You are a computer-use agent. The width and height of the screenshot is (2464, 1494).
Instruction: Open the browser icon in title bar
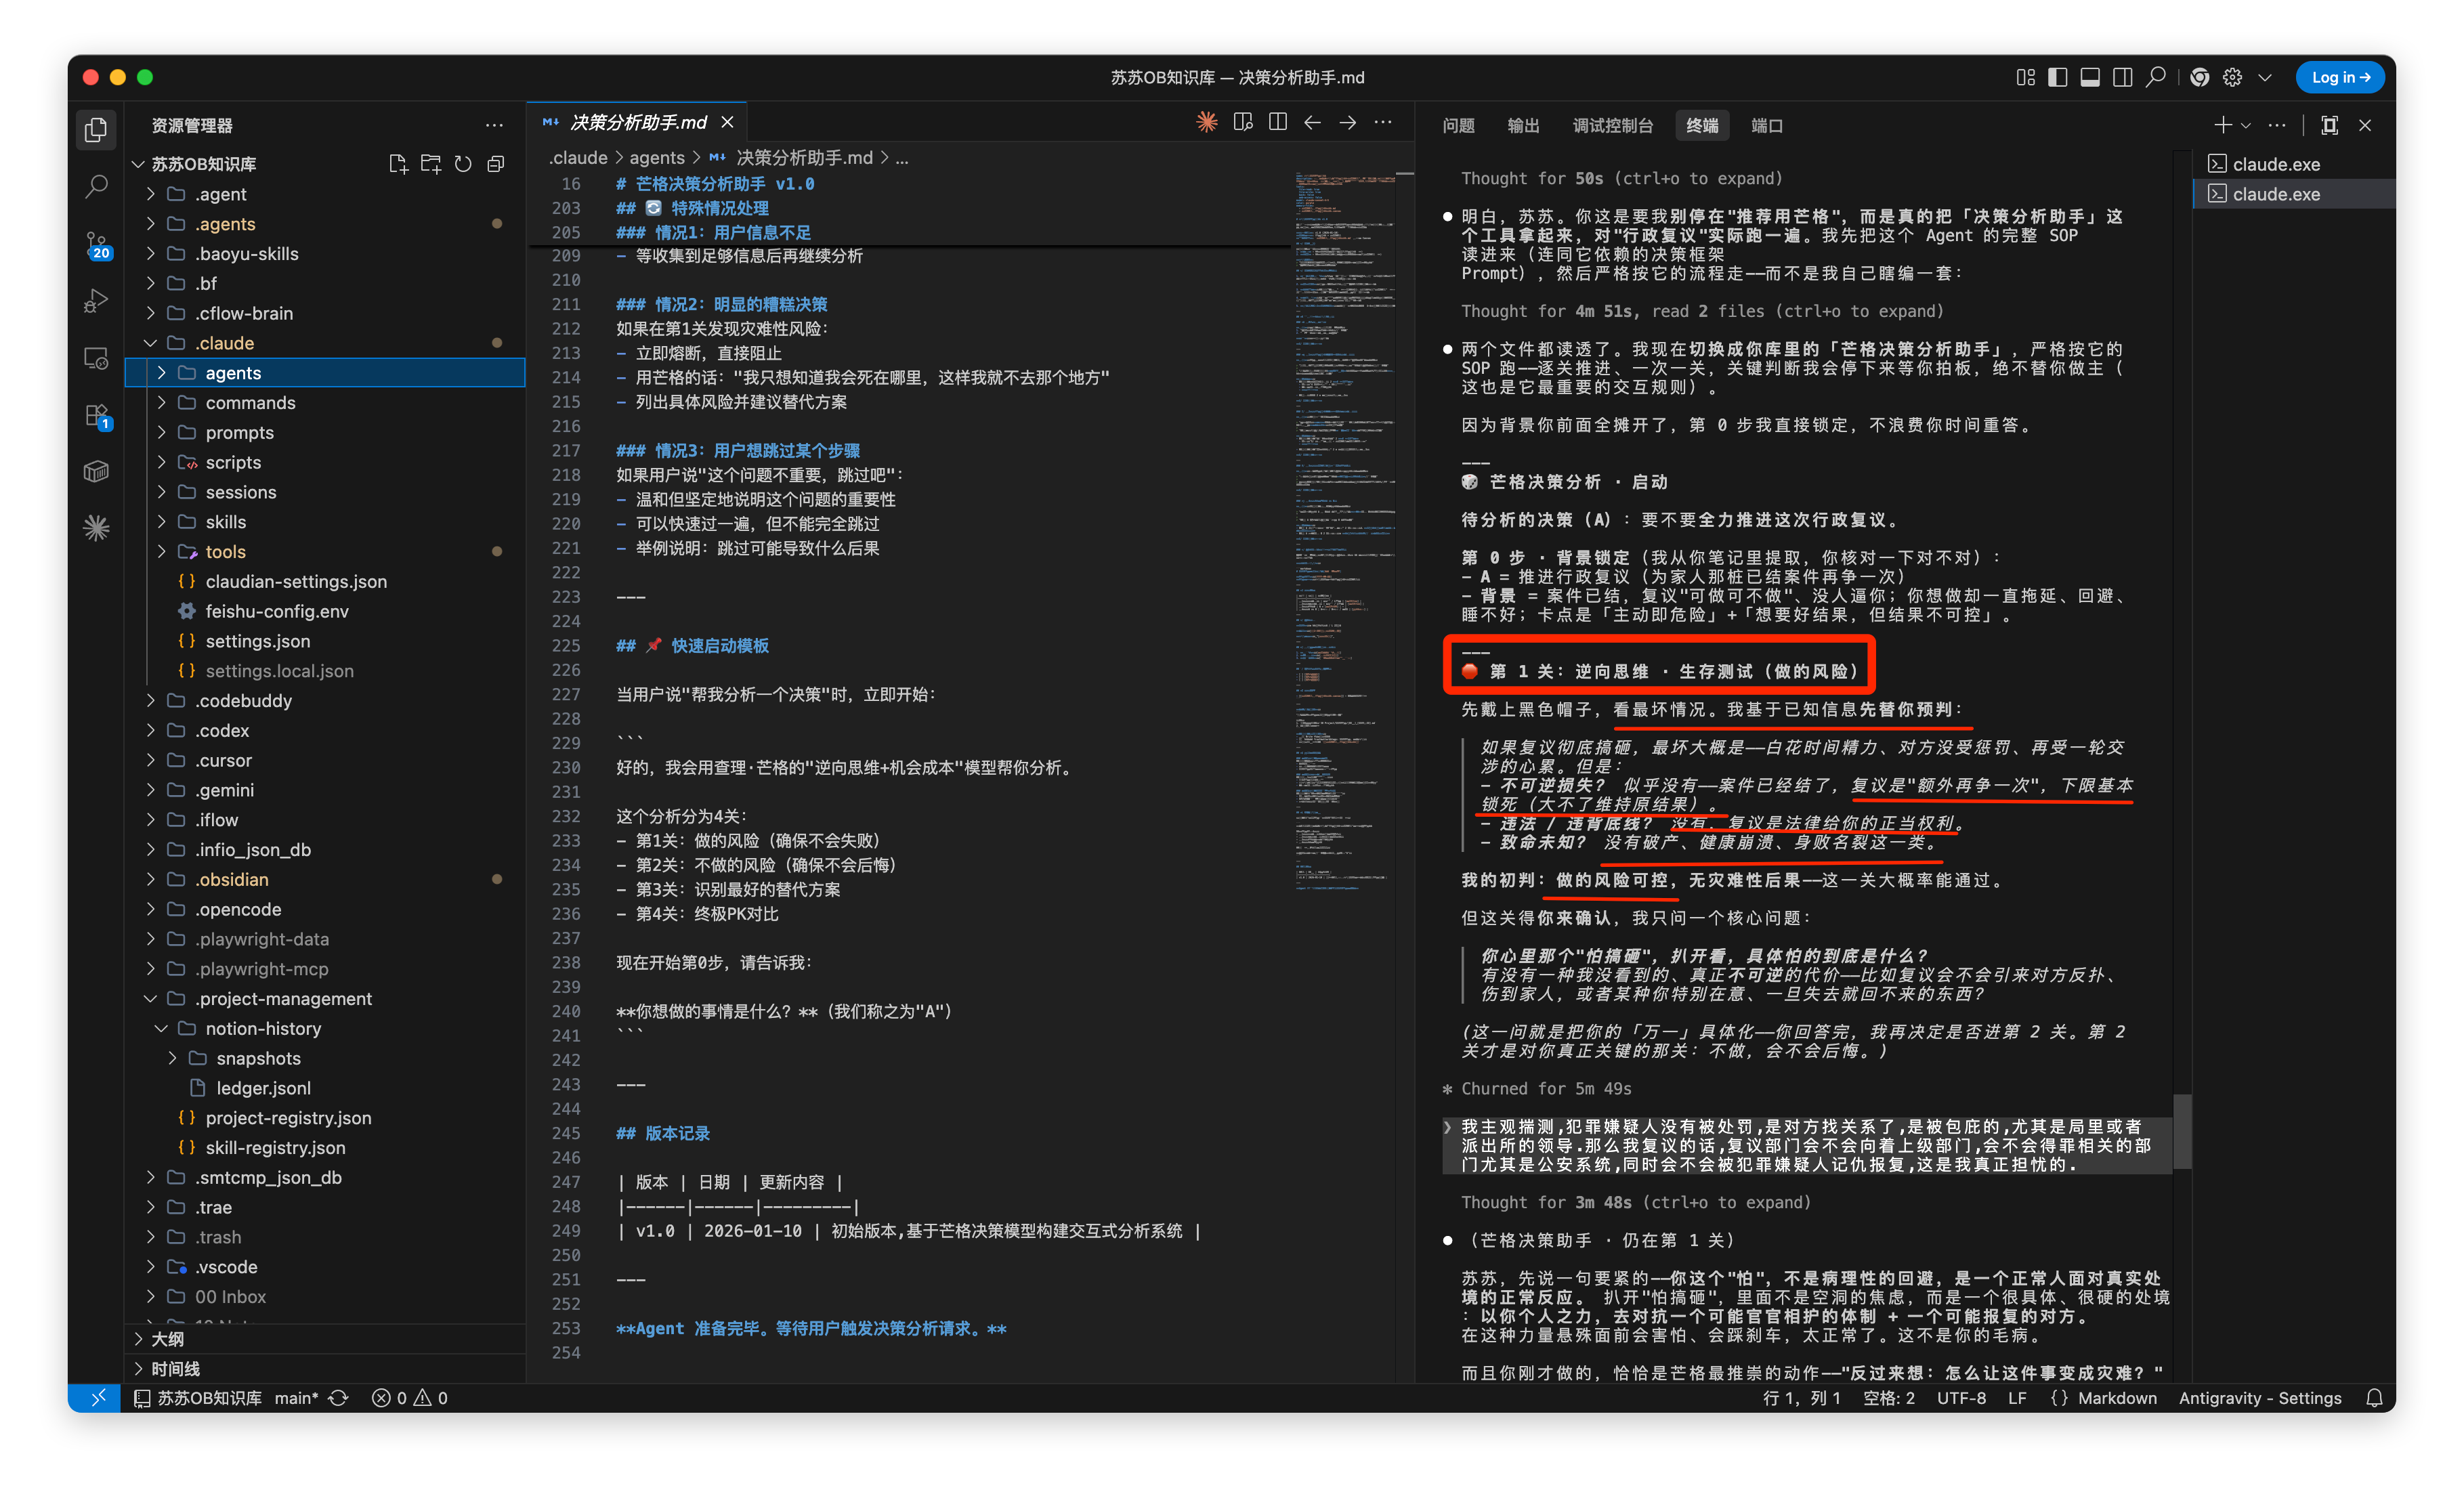pos(2200,77)
